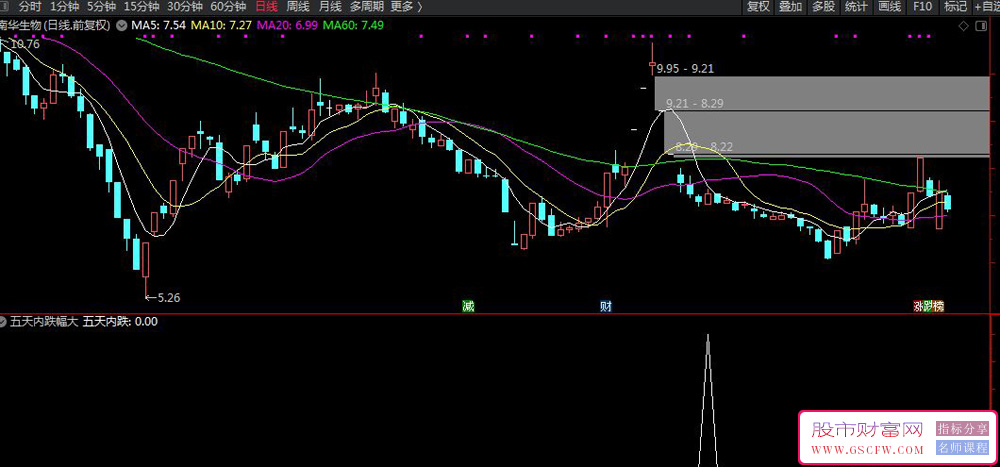Open the 画线 drawing tools
The height and width of the screenshot is (467, 1000).
[889, 7]
